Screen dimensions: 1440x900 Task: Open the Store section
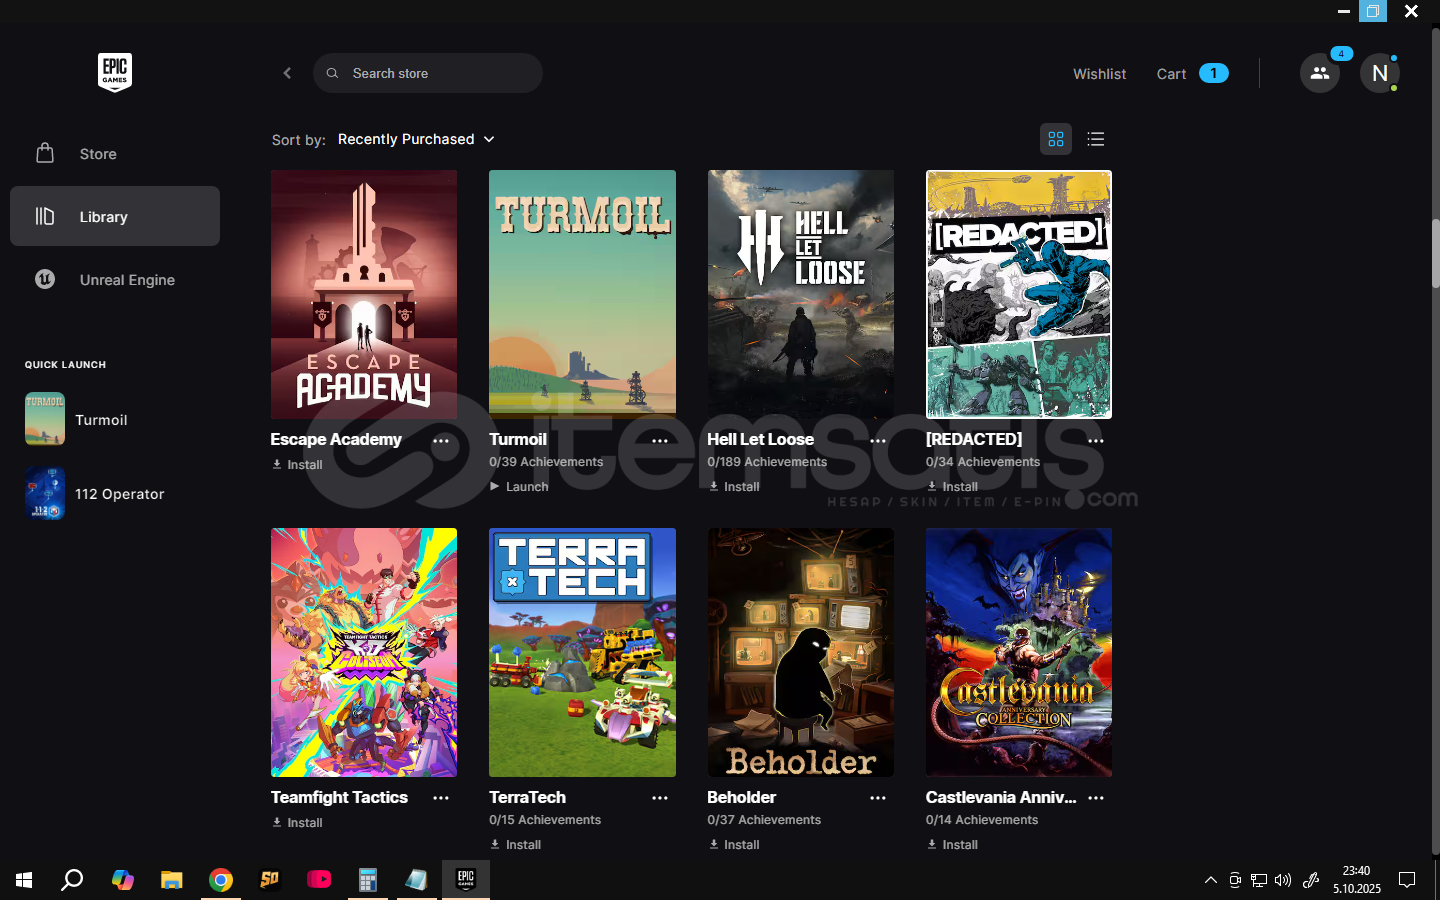click(115, 154)
